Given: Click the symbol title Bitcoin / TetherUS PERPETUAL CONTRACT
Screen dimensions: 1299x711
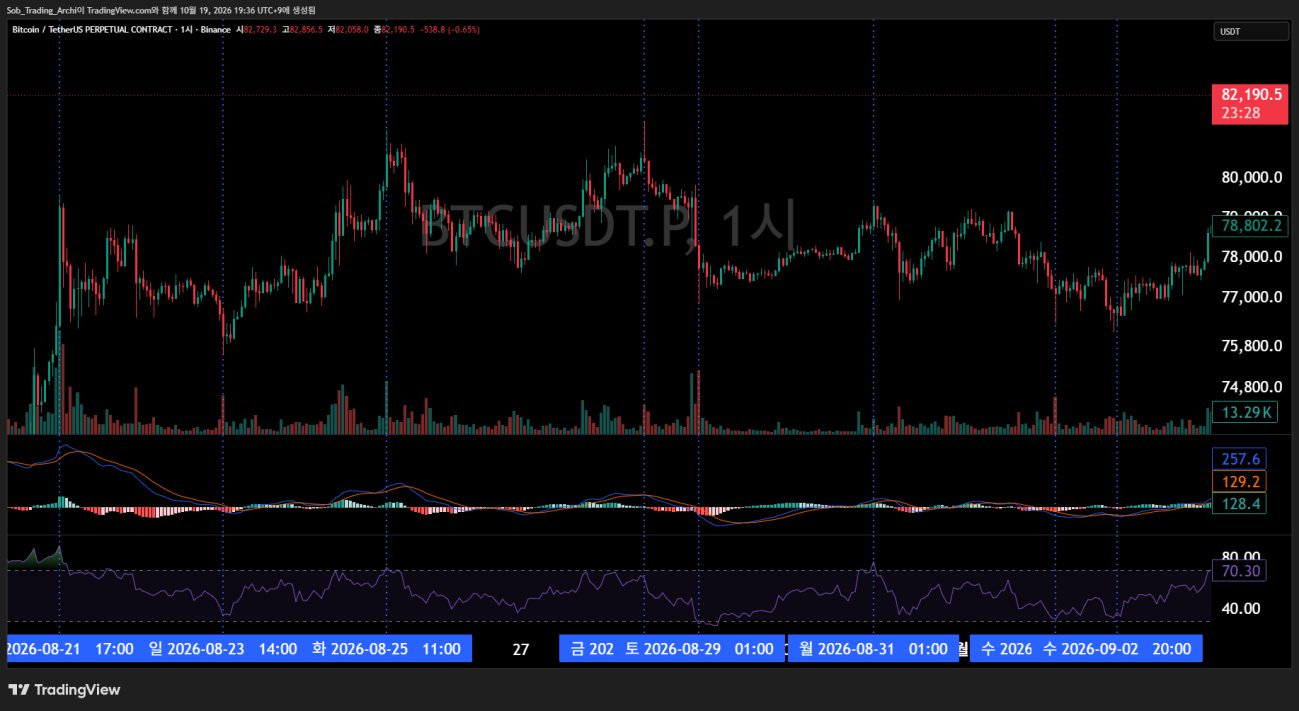Looking at the screenshot, I should point(92,30).
